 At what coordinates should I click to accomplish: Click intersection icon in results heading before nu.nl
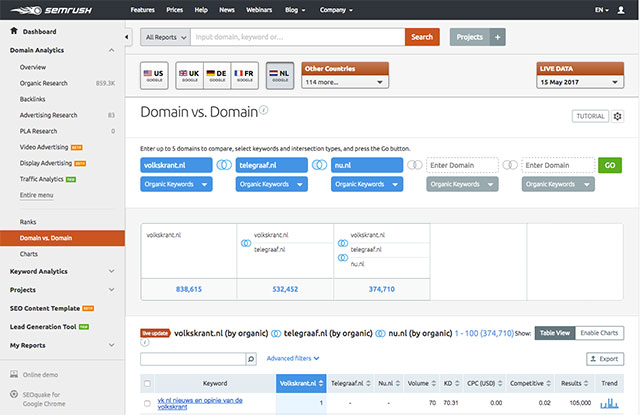coord(380,334)
